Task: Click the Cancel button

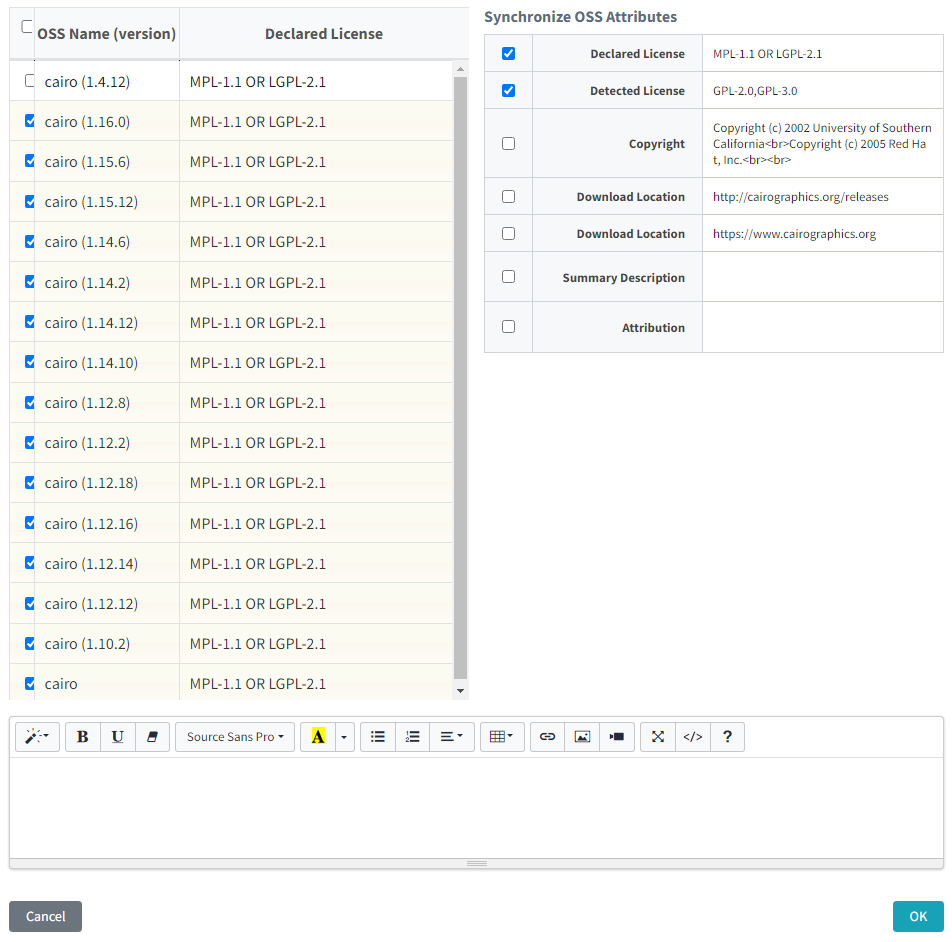Action: pos(46,916)
